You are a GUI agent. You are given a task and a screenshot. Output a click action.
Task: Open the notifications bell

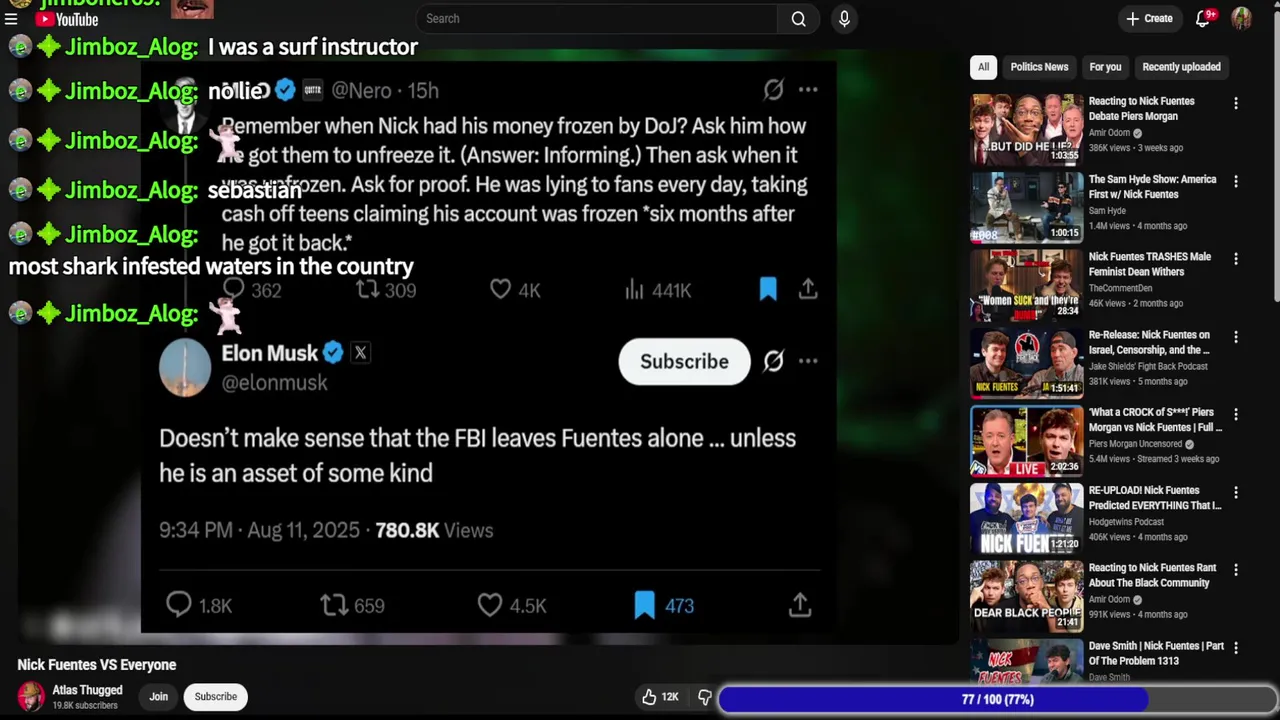[1203, 18]
